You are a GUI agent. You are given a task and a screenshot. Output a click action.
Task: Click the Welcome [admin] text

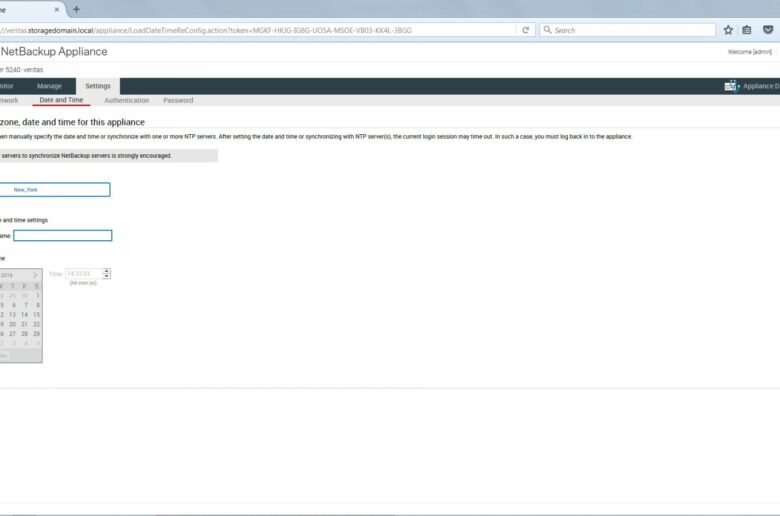(750, 52)
